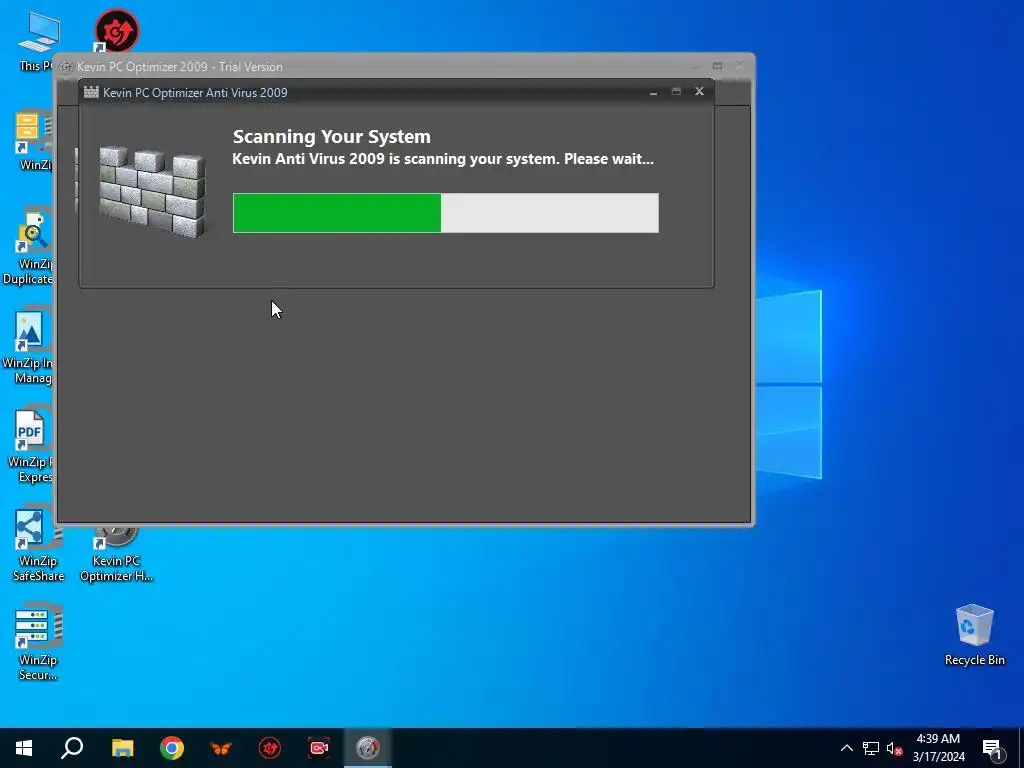
Task: Minimize the Anti Virus 2009 window
Action: click(653, 92)
